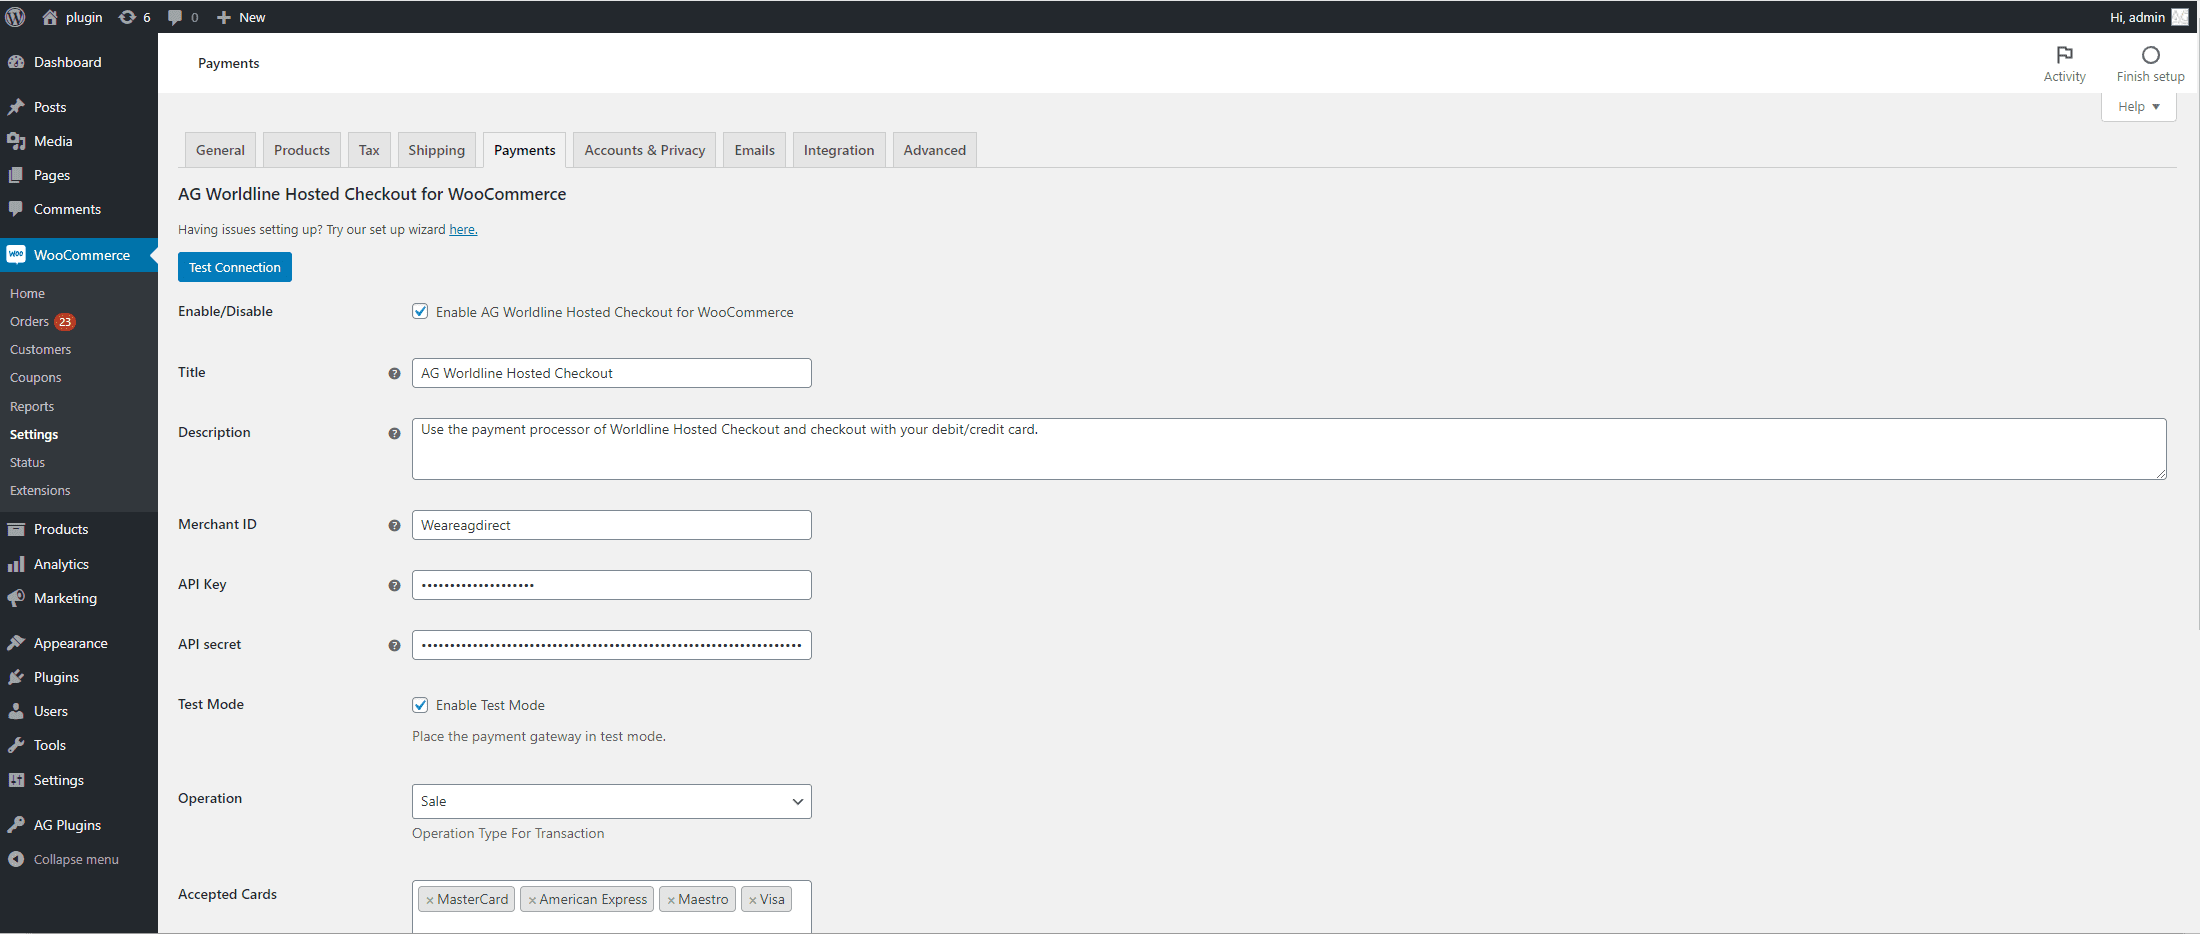Click the Users icon in sidebar
This screenshot has height=934, width=2200.
16,711
